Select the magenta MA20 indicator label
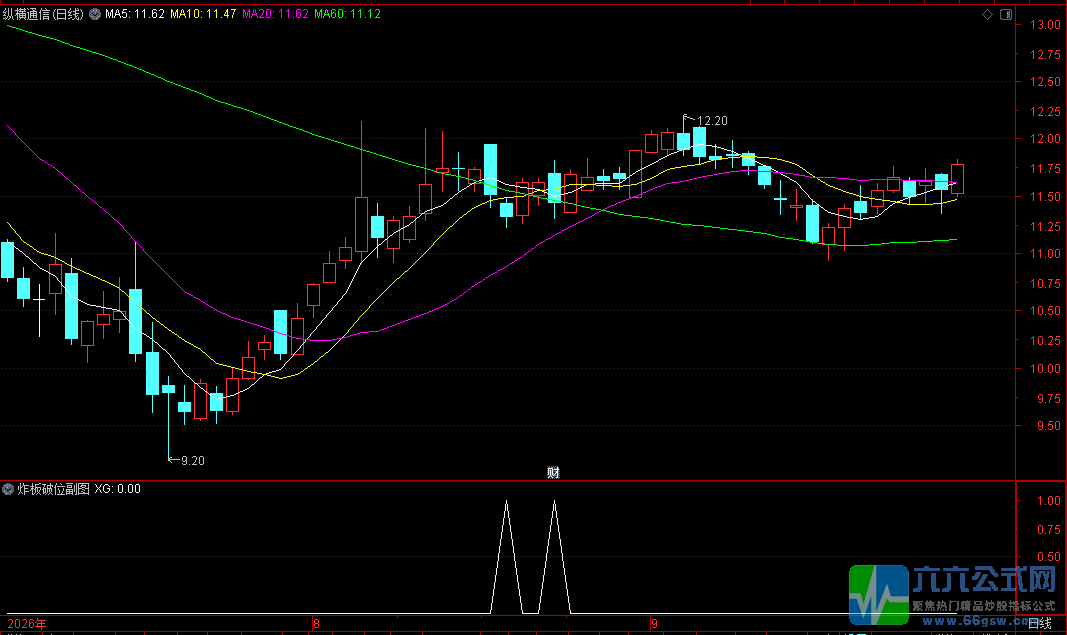The image size is (1067, 635). (x=276, y=14)
